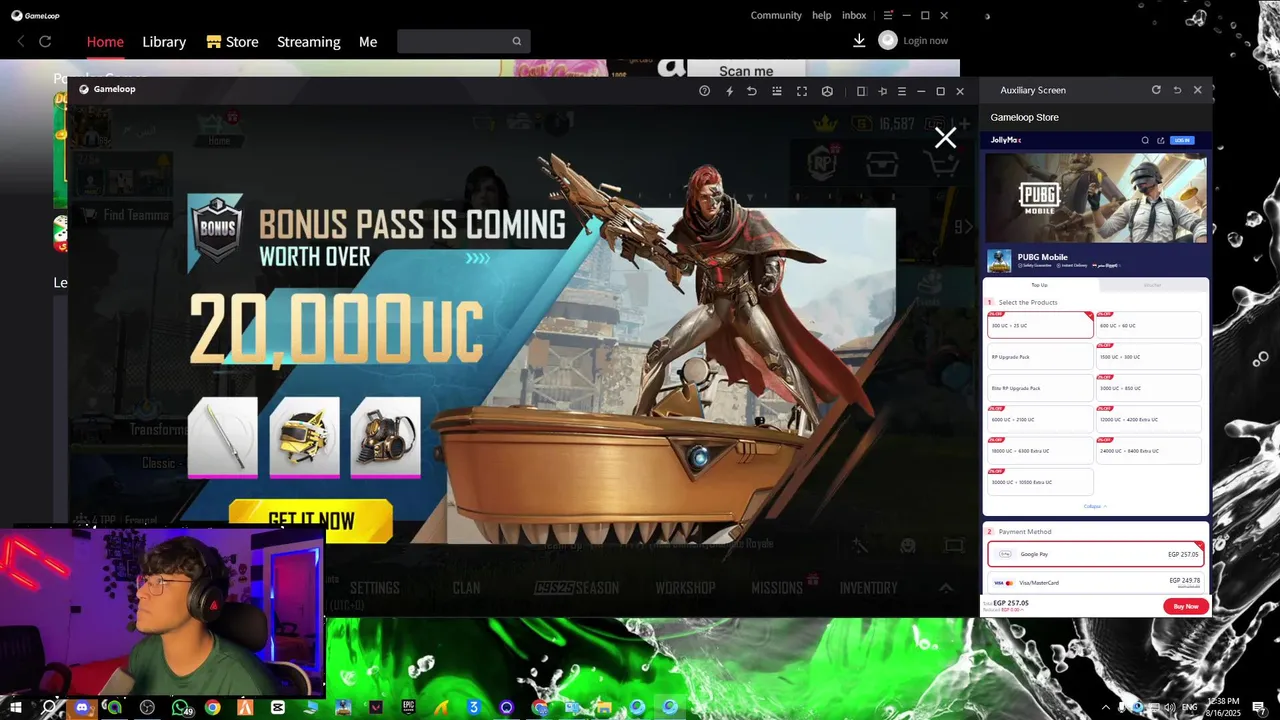Image resolution: width=1280 pixels, height=720 pixels.
Task: Open the help icon in emulator toolbar
Action: click(704, 91)
